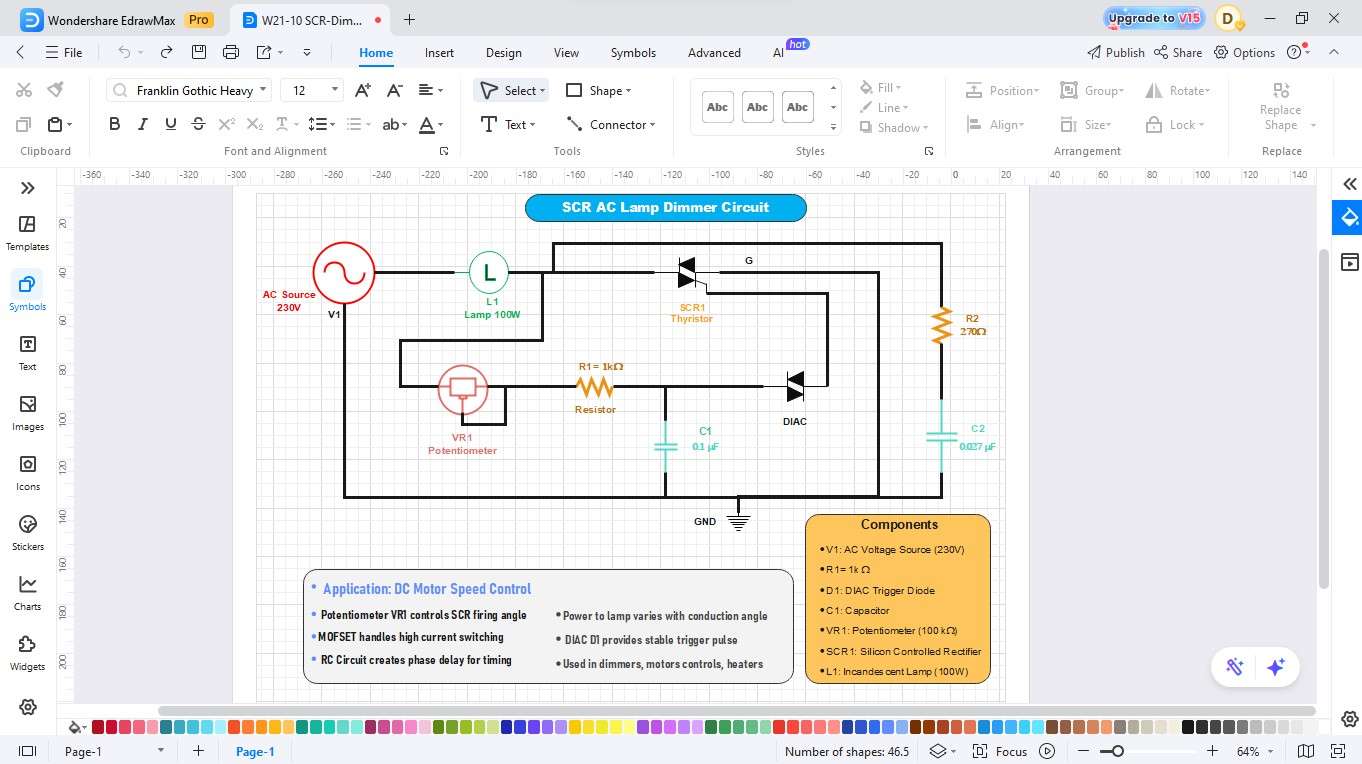
Task: Click the Redo arrow icon
Action: click(x=166, y=52)
